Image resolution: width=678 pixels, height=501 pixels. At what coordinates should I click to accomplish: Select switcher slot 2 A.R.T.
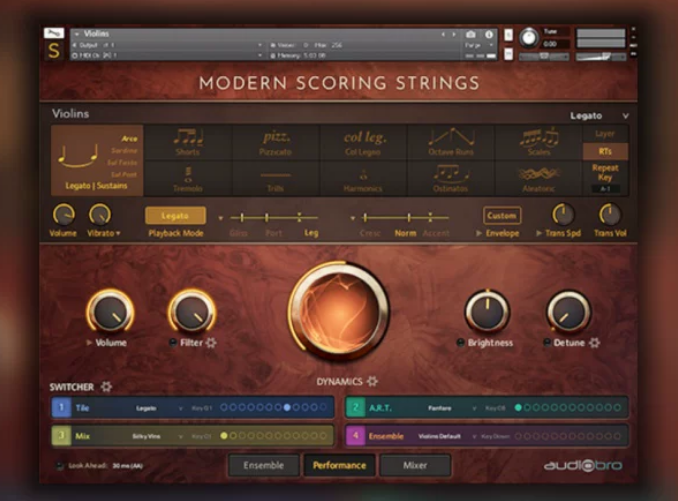pos(355,408)
